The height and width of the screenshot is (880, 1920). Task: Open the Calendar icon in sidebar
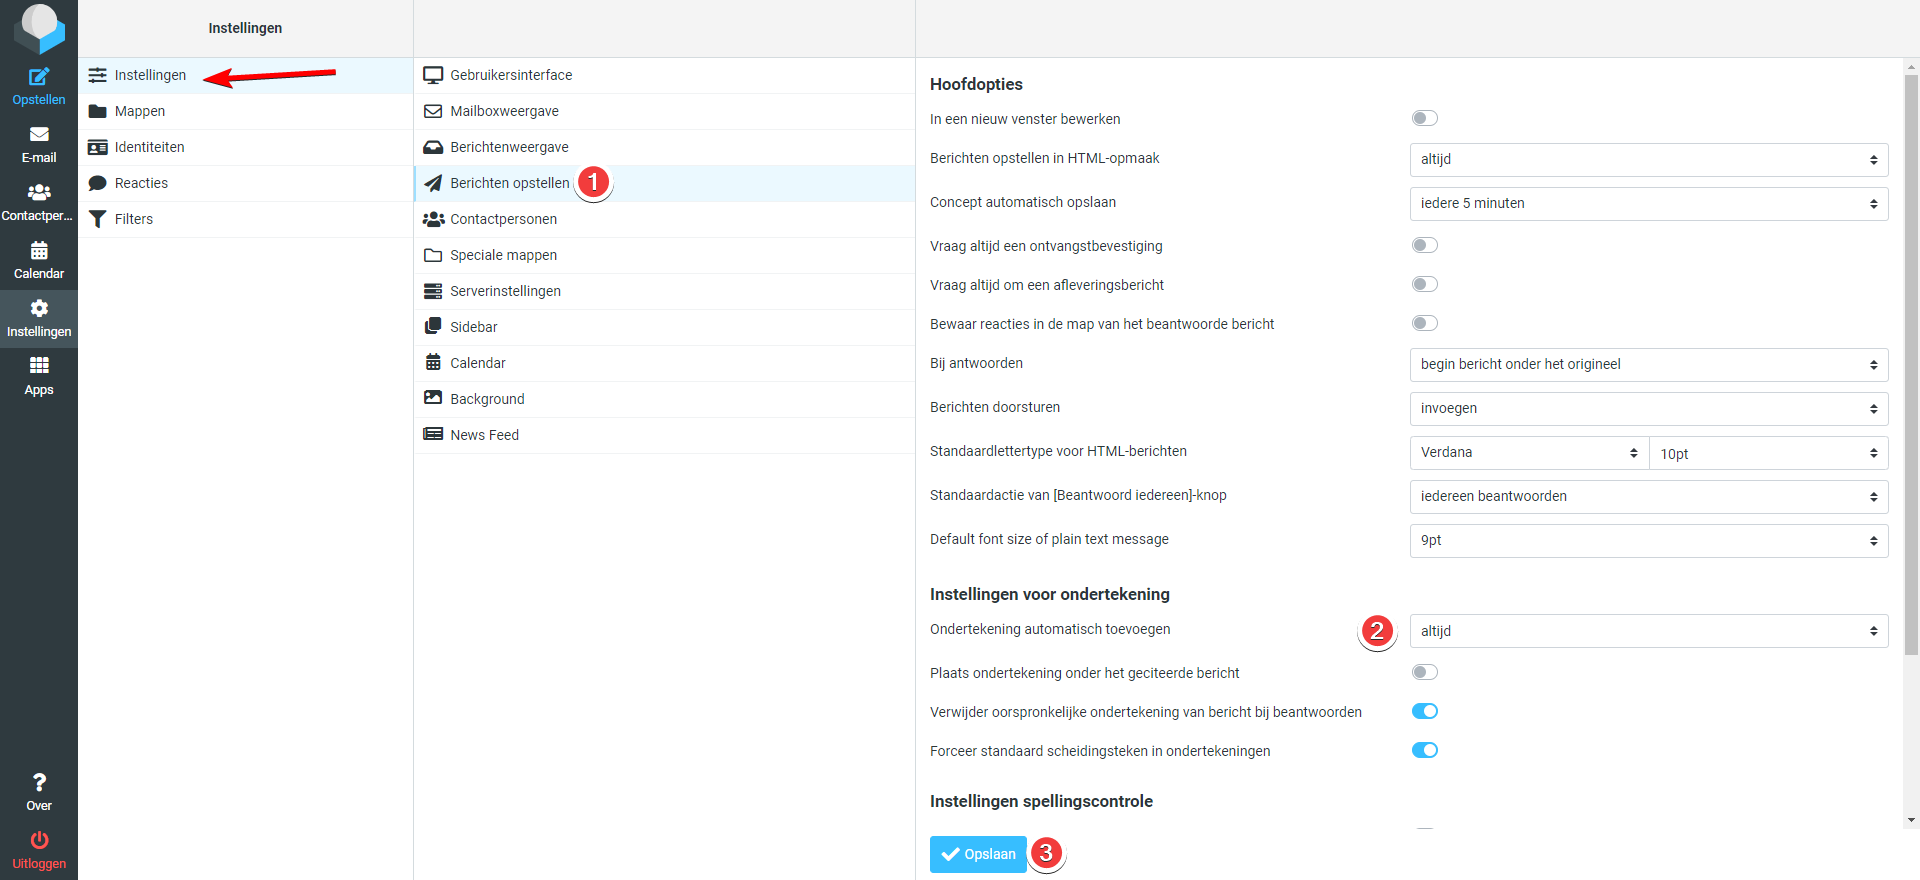click(x=39, y=251)
